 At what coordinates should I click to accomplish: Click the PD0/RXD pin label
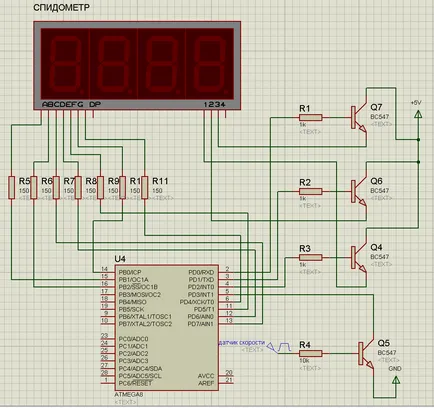[201, 272]
